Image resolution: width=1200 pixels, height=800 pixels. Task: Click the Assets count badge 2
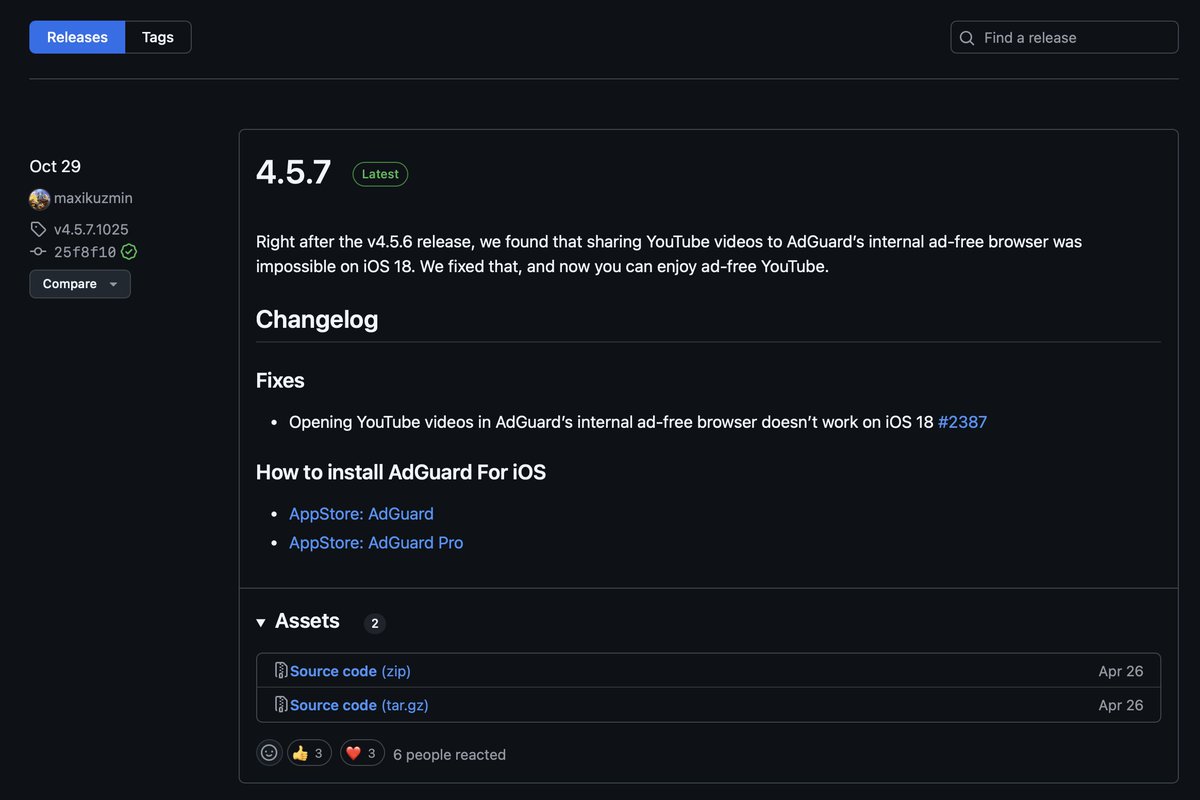click(375, 623)
